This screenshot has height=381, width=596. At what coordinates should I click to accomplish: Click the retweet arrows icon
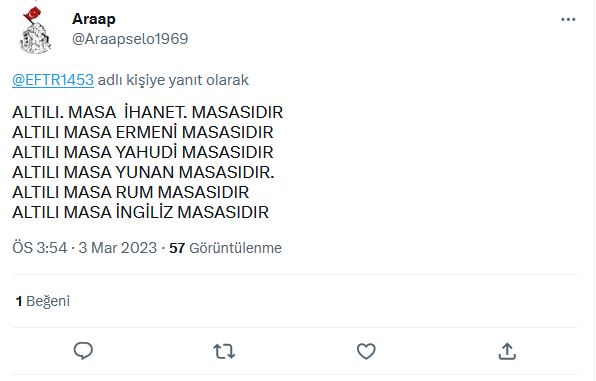coord(224,351)
